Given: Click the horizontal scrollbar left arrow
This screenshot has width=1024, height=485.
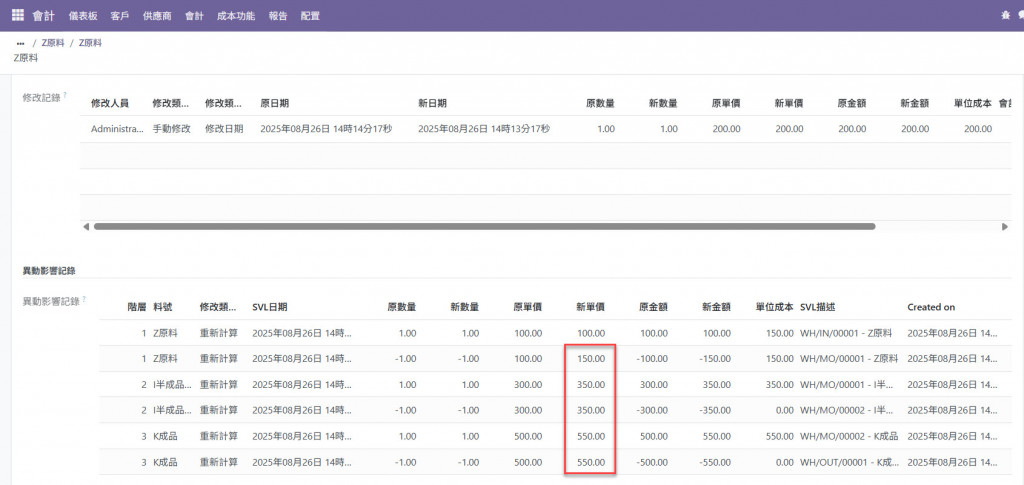Looking at the screenshot, I should 86,227.
